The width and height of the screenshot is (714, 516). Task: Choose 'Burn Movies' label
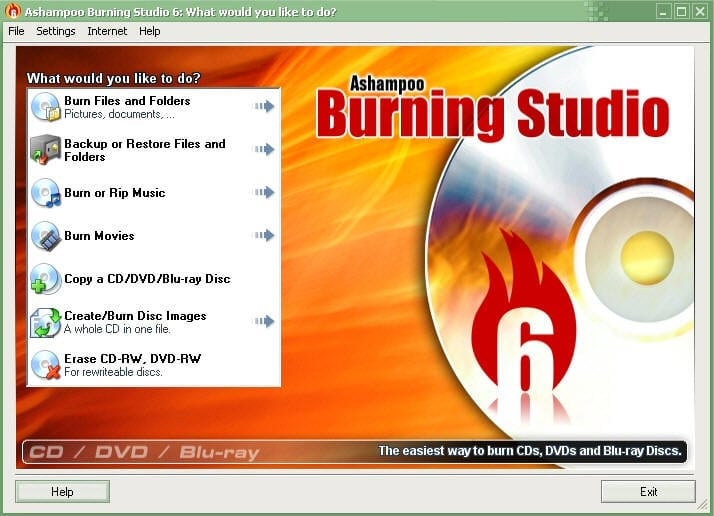[99, 235]
